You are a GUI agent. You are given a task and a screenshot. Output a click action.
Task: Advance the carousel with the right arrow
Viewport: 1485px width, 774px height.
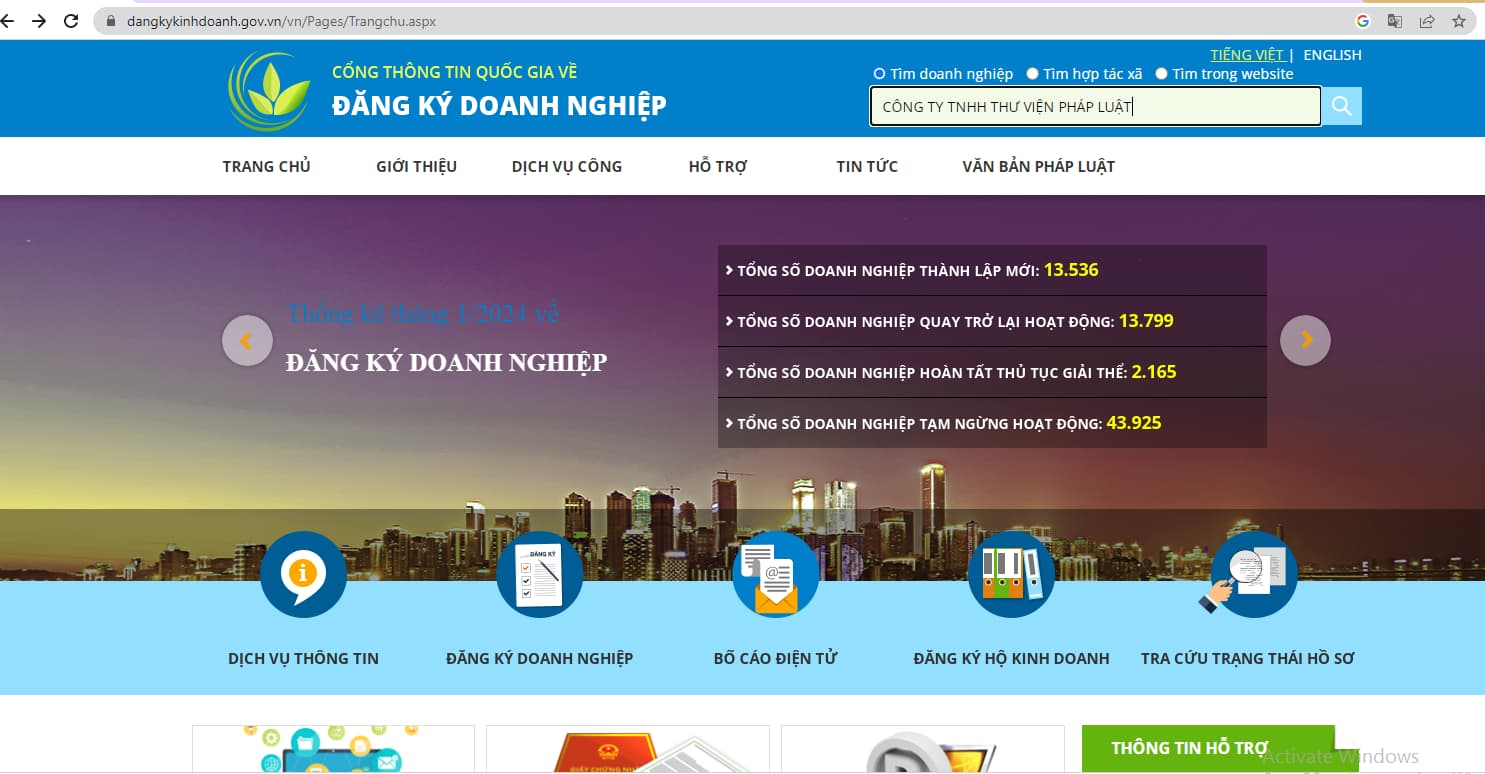[x=1305, y=340]
